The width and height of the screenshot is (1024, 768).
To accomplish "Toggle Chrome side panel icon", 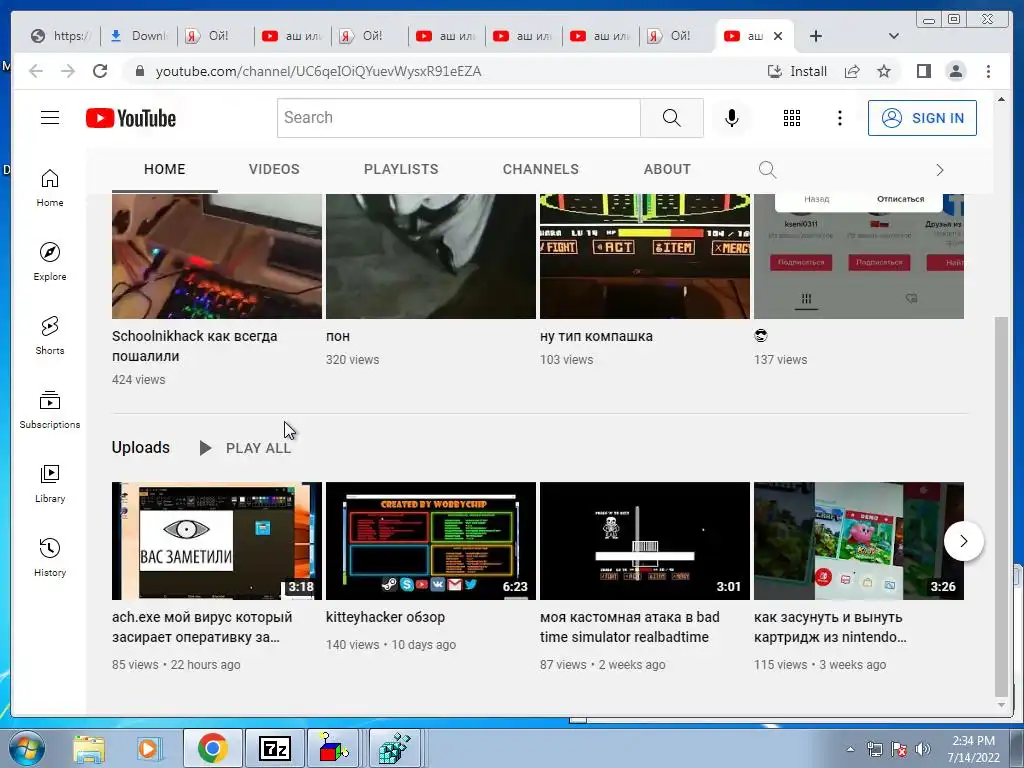I will pos(923,71).
